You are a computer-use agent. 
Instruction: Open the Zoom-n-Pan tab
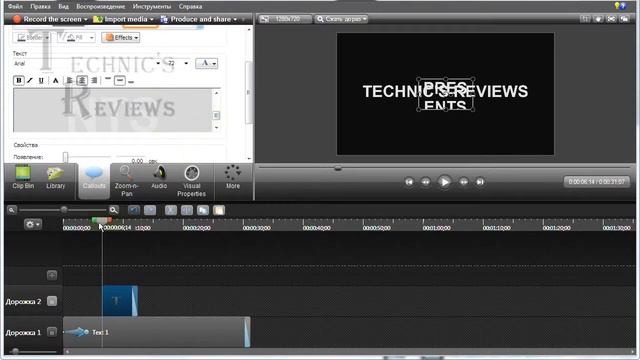(127, 181)
